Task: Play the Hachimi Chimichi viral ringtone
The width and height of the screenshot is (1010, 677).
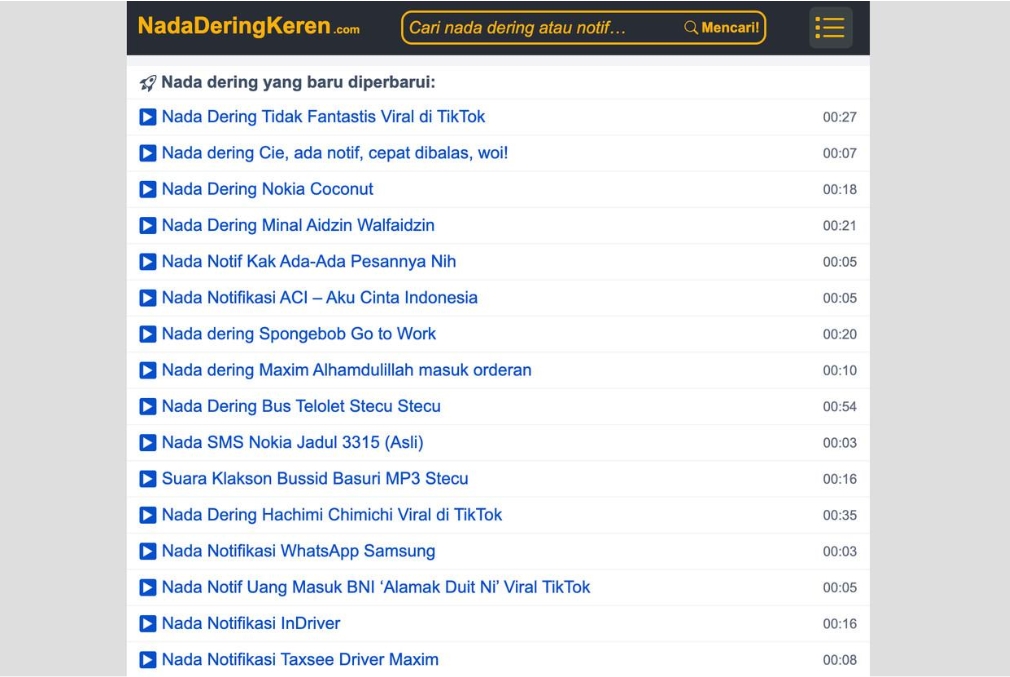Action: (148, 515)
